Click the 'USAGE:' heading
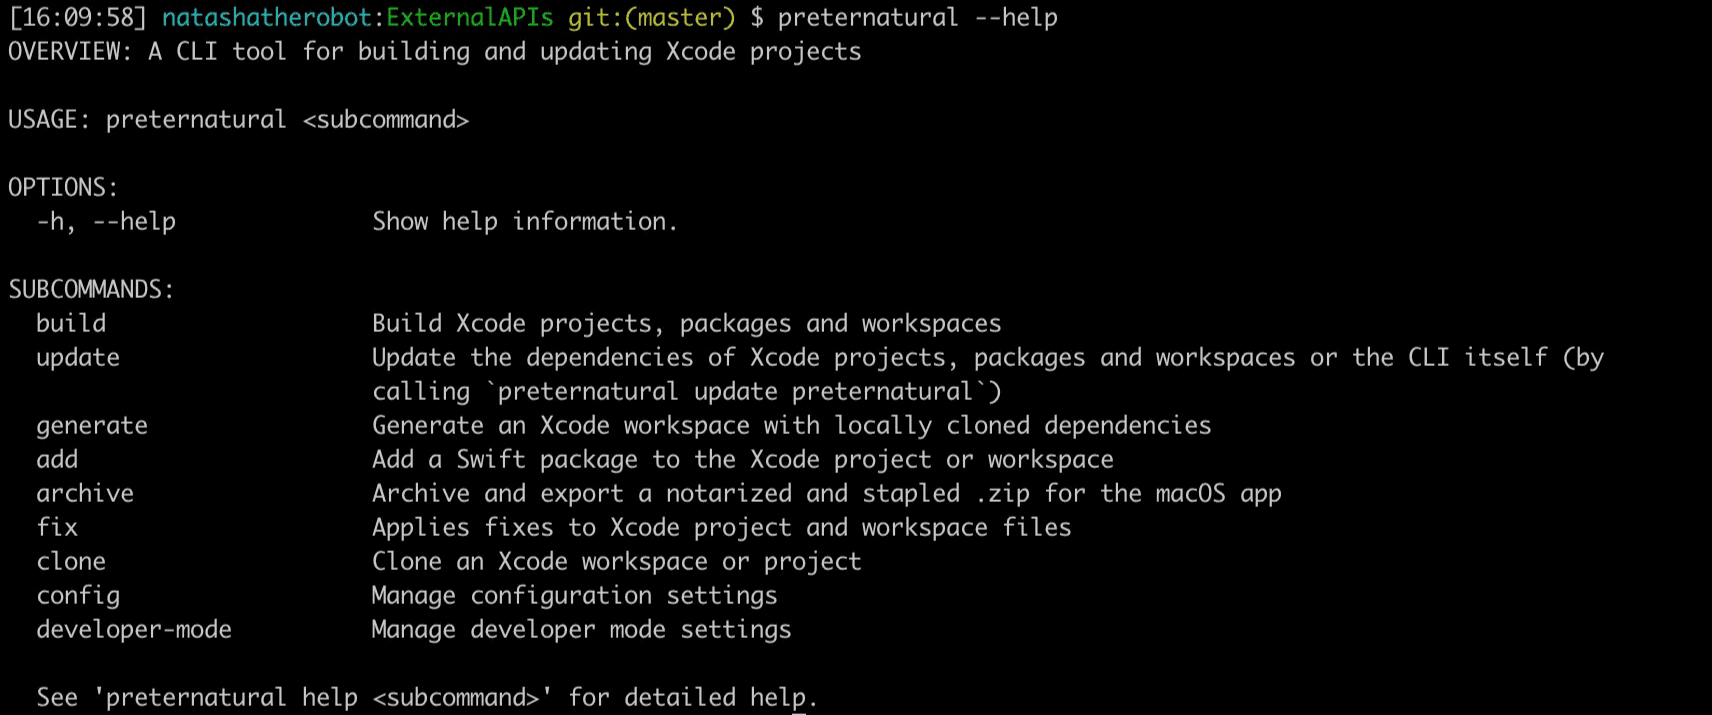The height and width of the screenshot is (715, 1712). pyautogui.click(x=49, y=120)
